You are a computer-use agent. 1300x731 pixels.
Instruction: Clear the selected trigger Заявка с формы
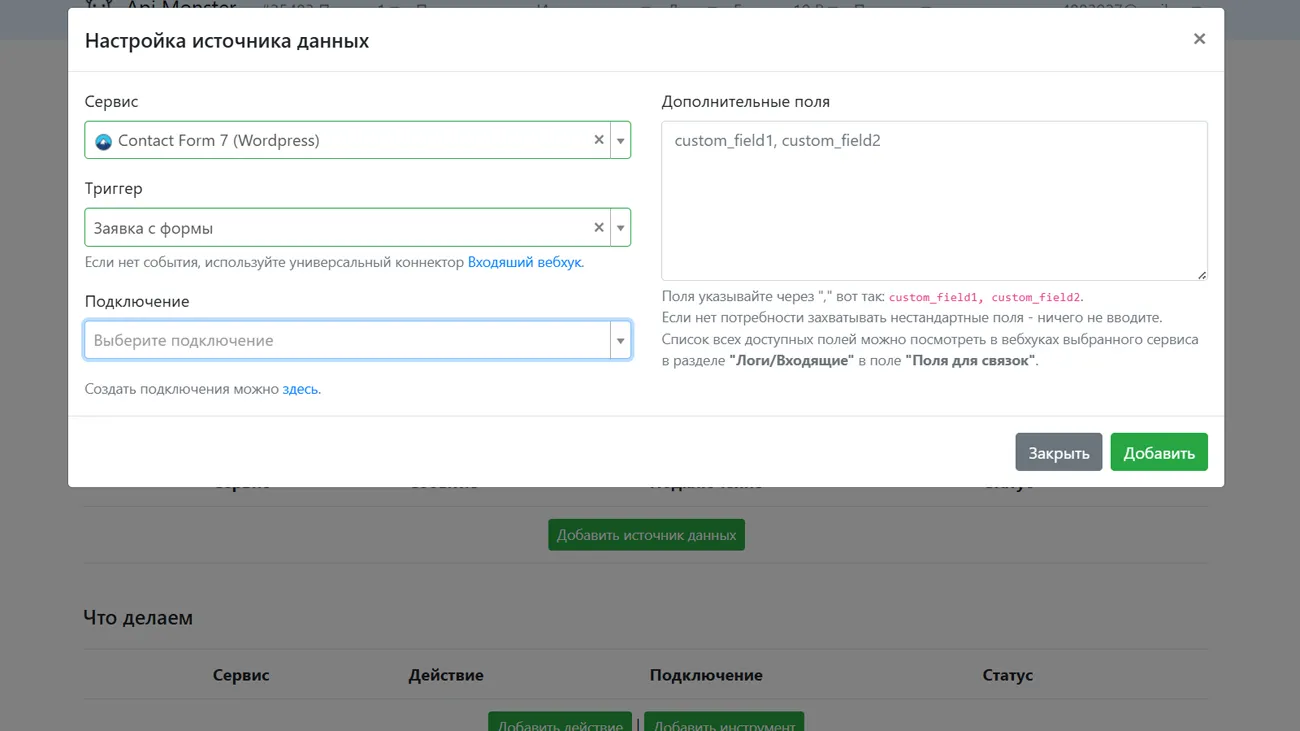tap(599, 227)
